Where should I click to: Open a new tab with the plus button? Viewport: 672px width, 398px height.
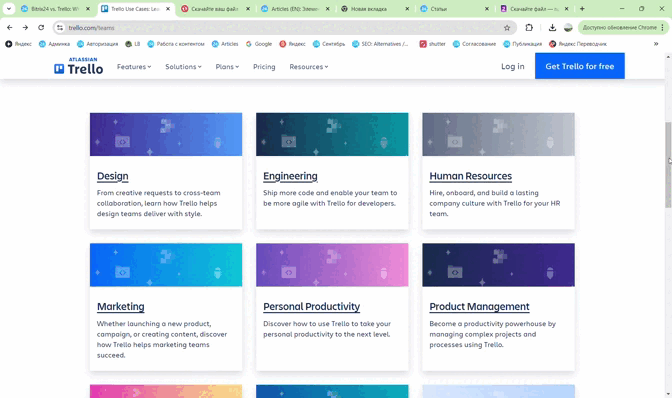click(582, 9)
